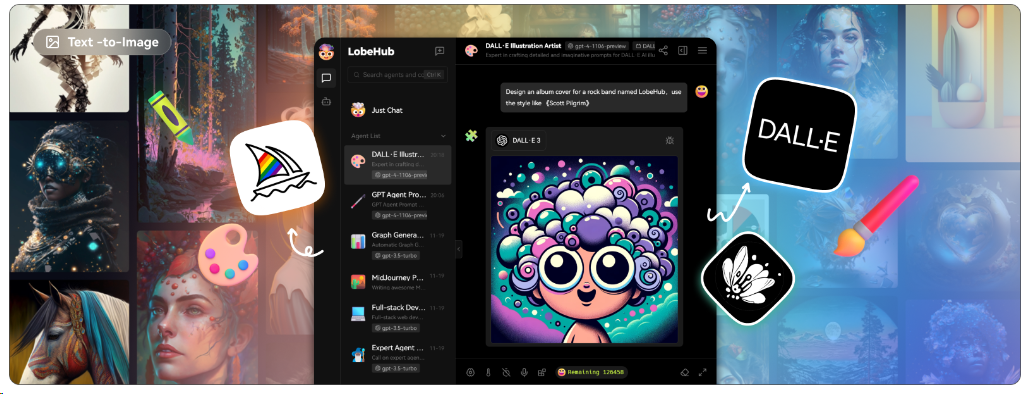Click the DALL·E Illustration Artist header title
The height and width of the screenshot is (394, 1027).
point(523,46)
